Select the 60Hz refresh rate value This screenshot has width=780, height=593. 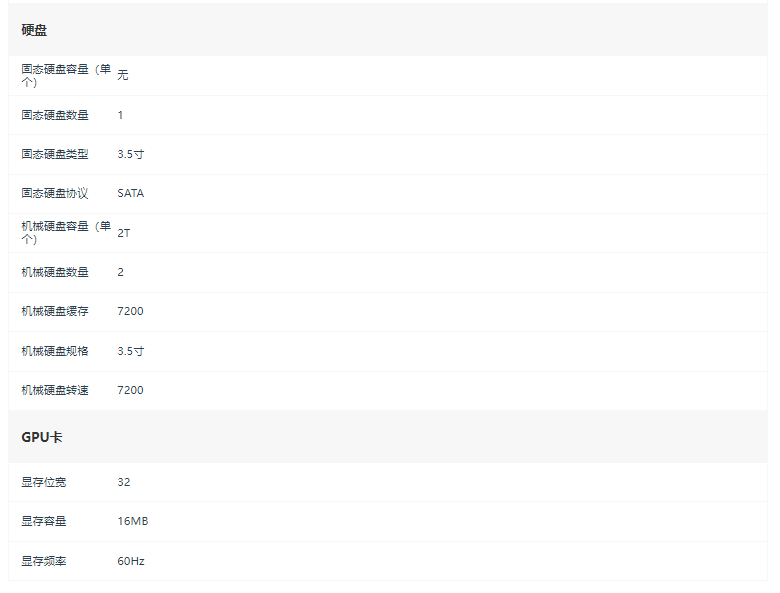point(130,561)
